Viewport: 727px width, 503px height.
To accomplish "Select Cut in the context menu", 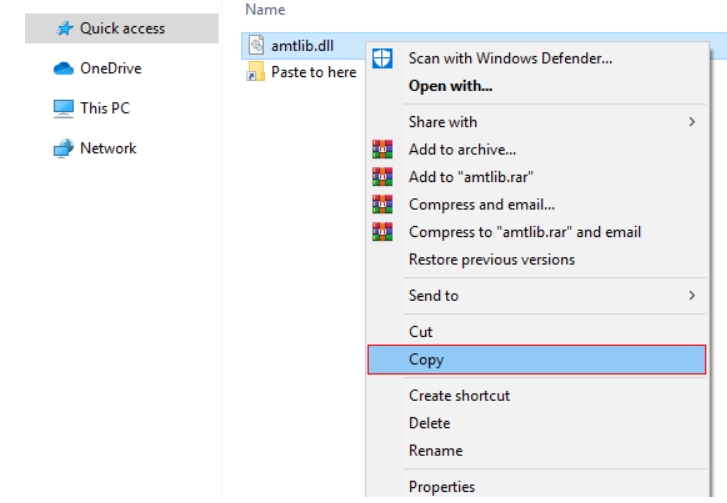I will click(421, 332).
